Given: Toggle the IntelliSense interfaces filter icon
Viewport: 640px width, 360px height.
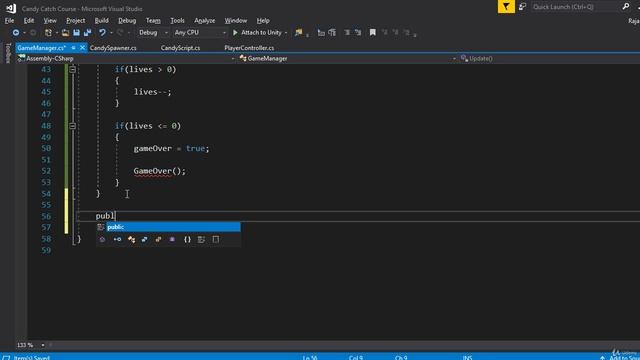Looking at the screenshot, I should coord(117,240).
